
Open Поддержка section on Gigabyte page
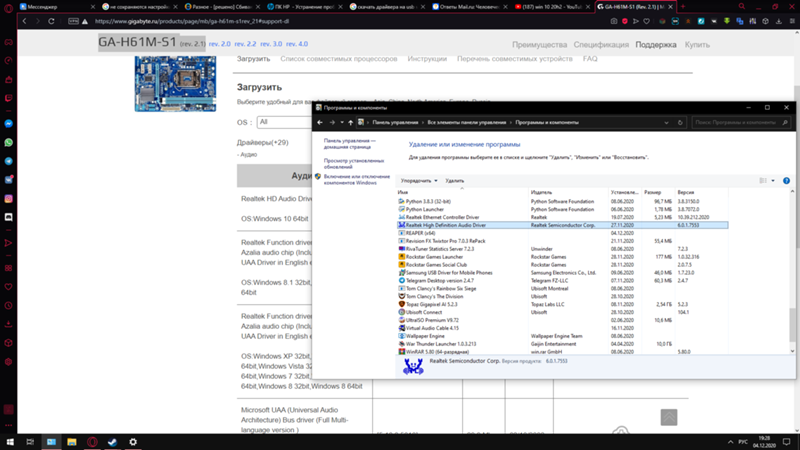[656, 44]
